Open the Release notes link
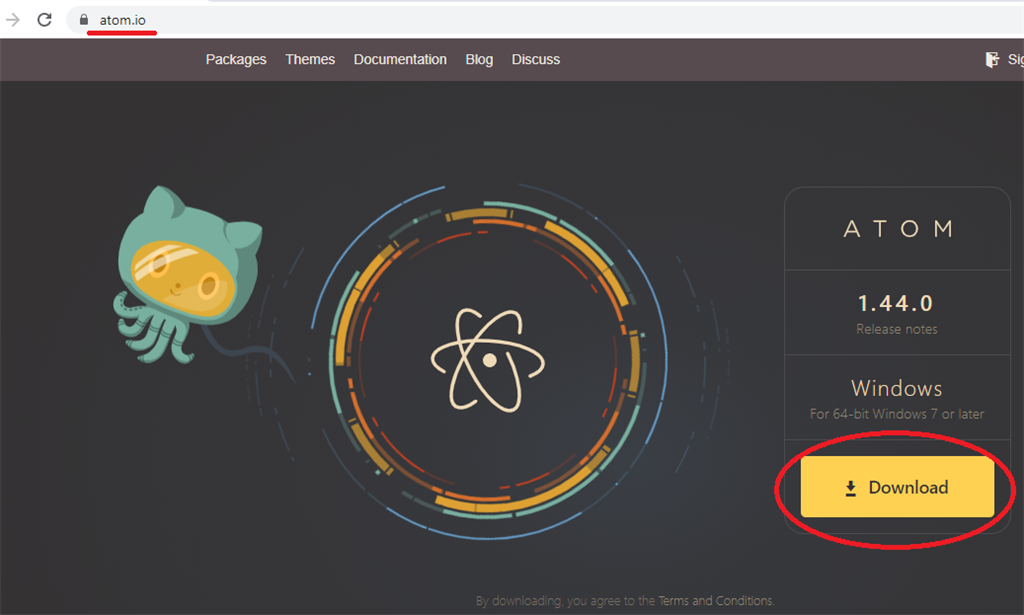The width and height of the screenshot is (1024, 615). click(x=897, y=329)
